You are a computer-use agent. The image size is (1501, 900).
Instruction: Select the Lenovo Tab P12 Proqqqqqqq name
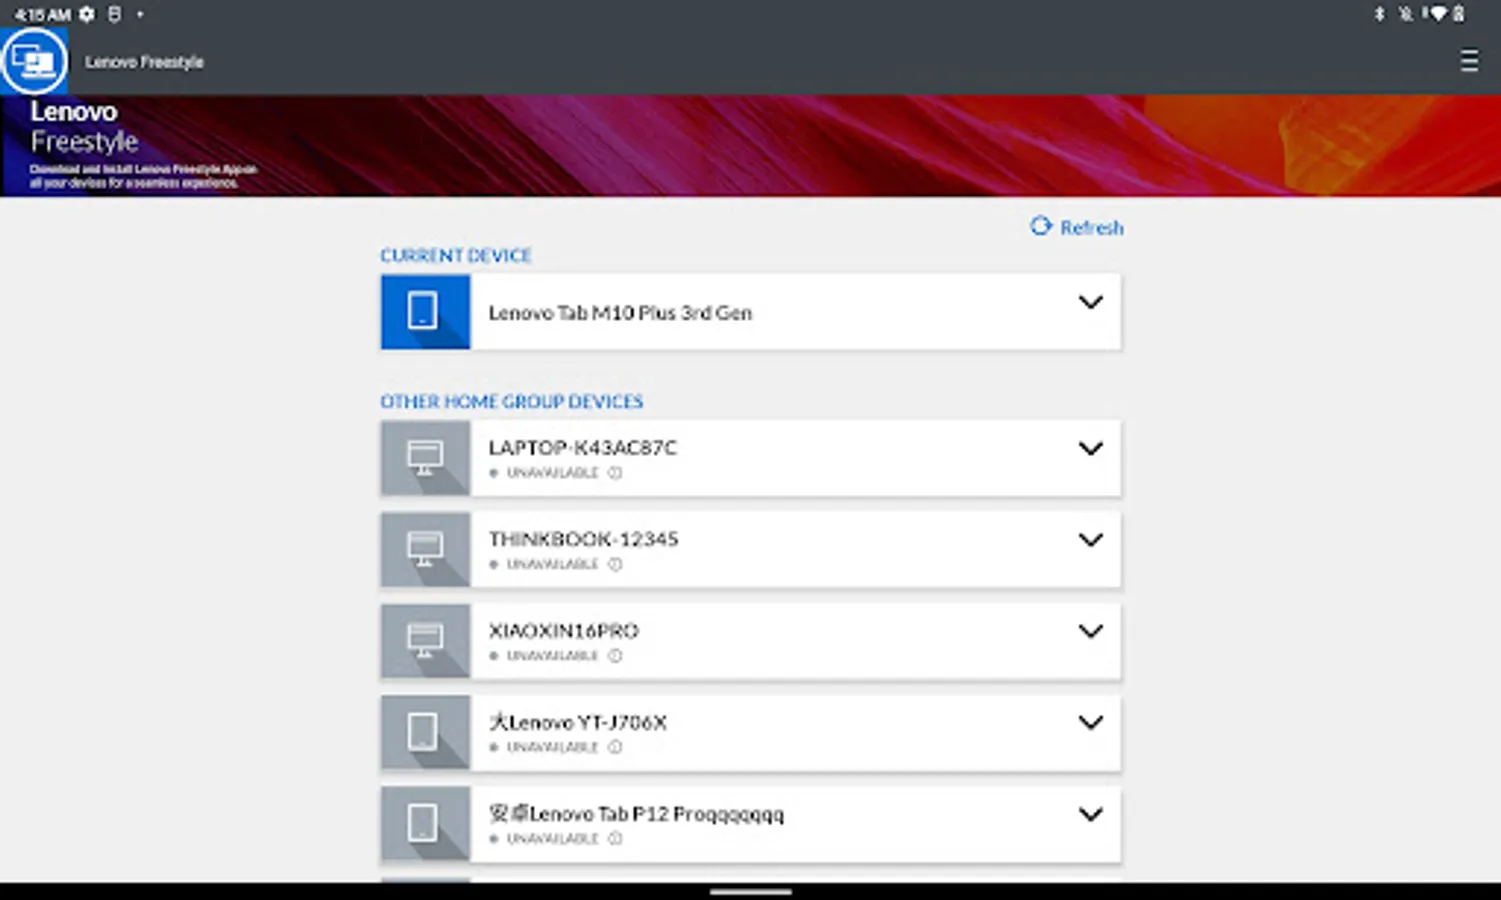[636, 814]
